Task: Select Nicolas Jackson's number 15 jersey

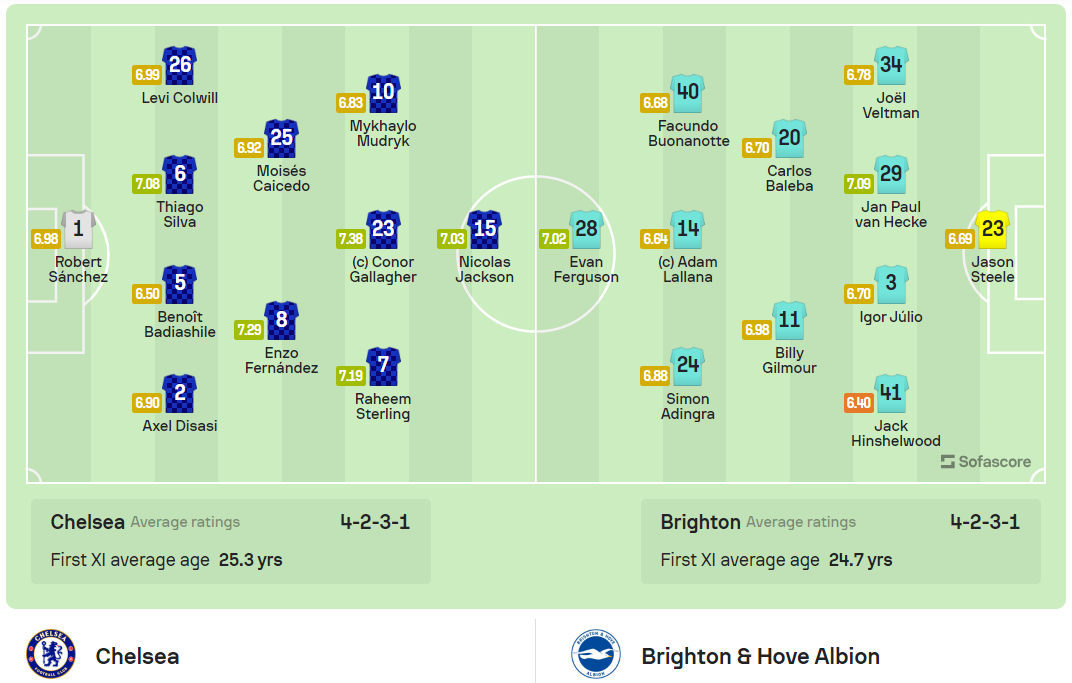Action: pos(484,228)
